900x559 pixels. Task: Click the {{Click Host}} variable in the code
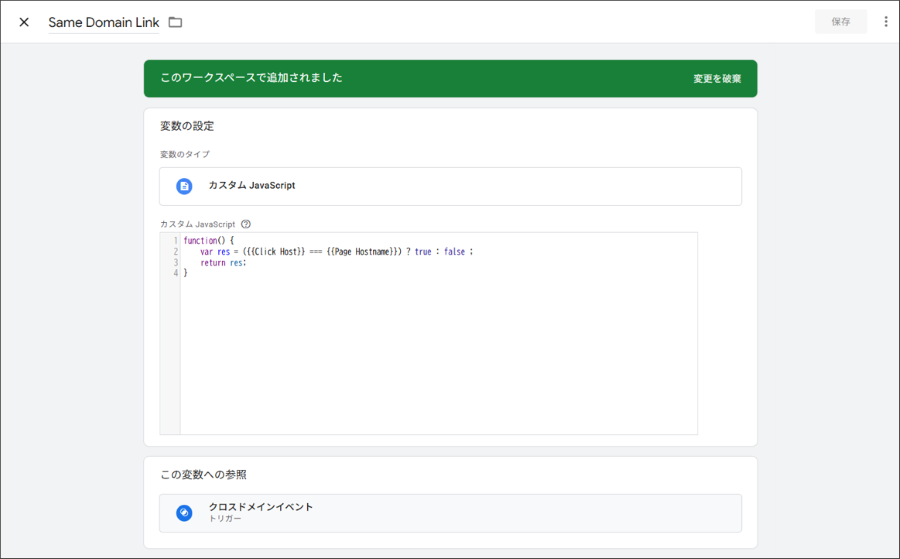[276, 251]
